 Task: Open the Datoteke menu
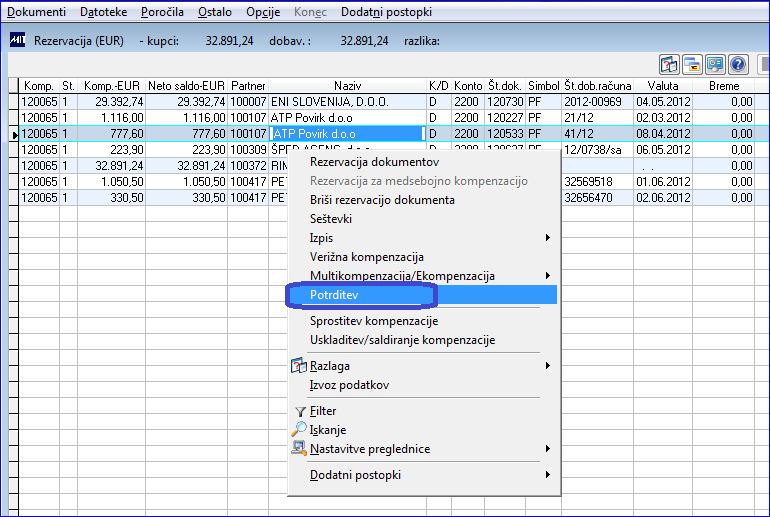(103, 12)
